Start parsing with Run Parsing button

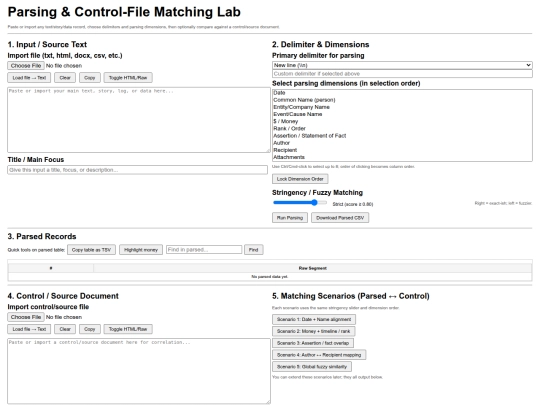coord(290,218)
